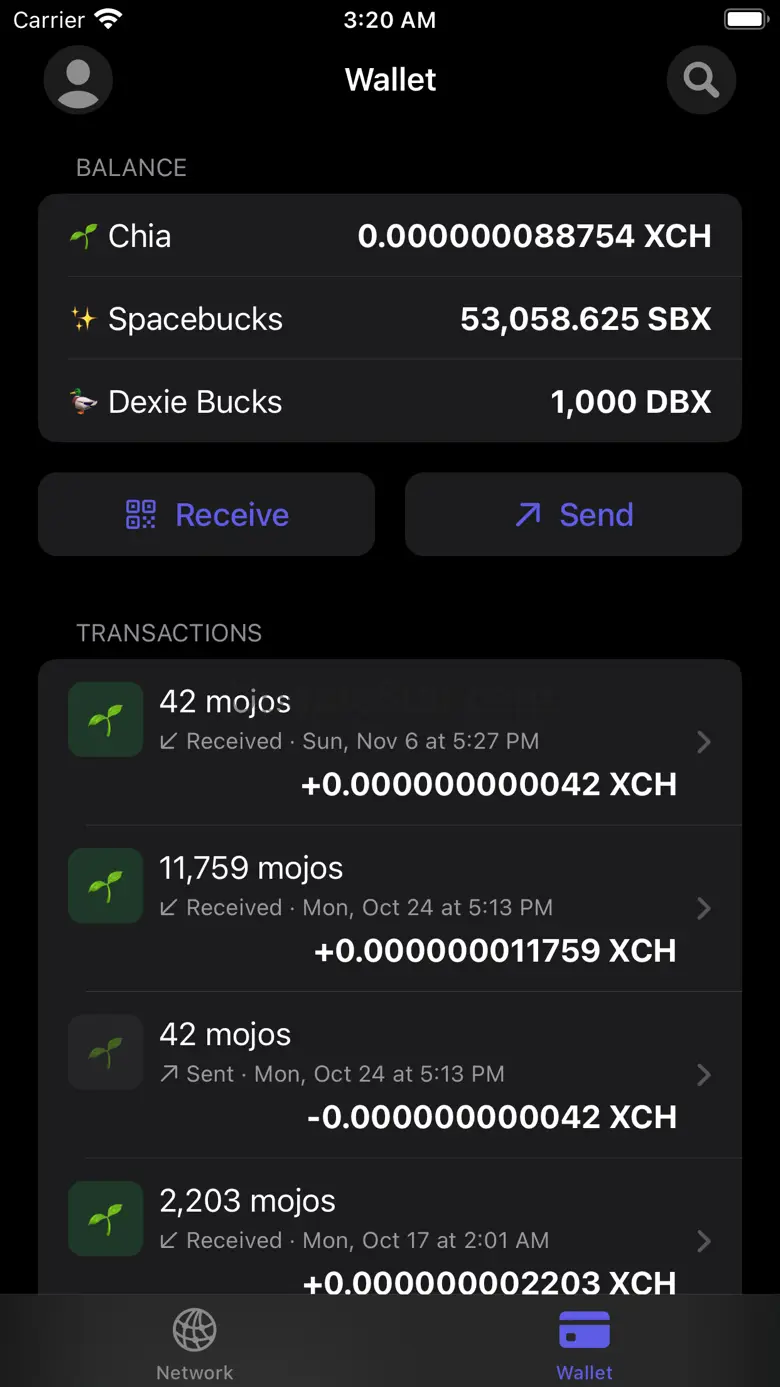Tap the Chia seedling icon in Balance

pyautogui.click(x=83, y=237)
